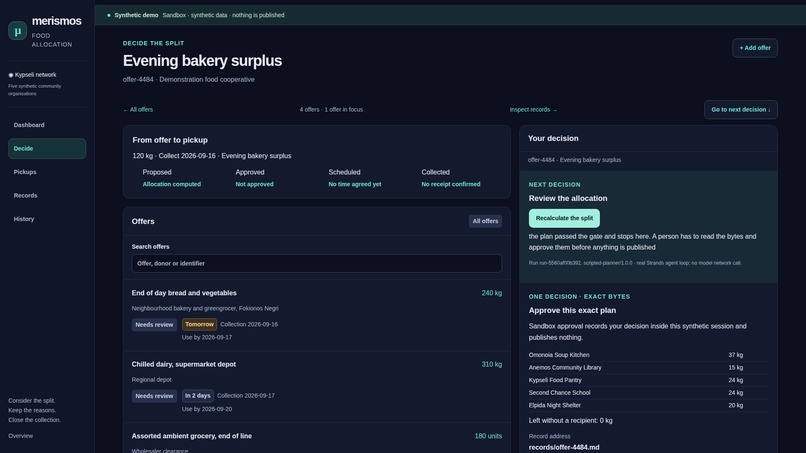This screenshot has height=453, width=806.
Task: Open the Dashboard page
Action: point(47,125)
